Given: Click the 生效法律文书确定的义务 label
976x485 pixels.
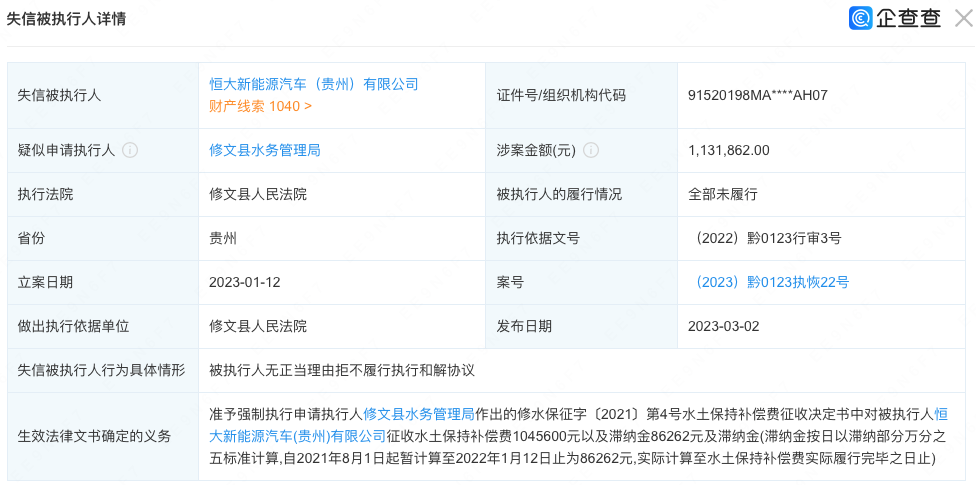Looking at the screenshot, I should 94,436.
